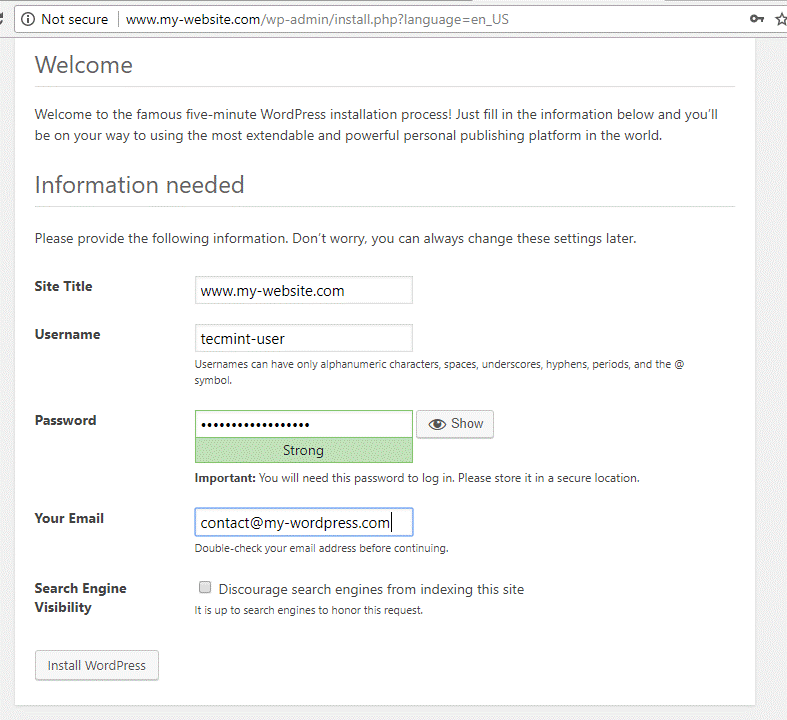Viewport: 787px width, 720px height.
Task: Click the Username field label
Action: click(x=67, y=334)
